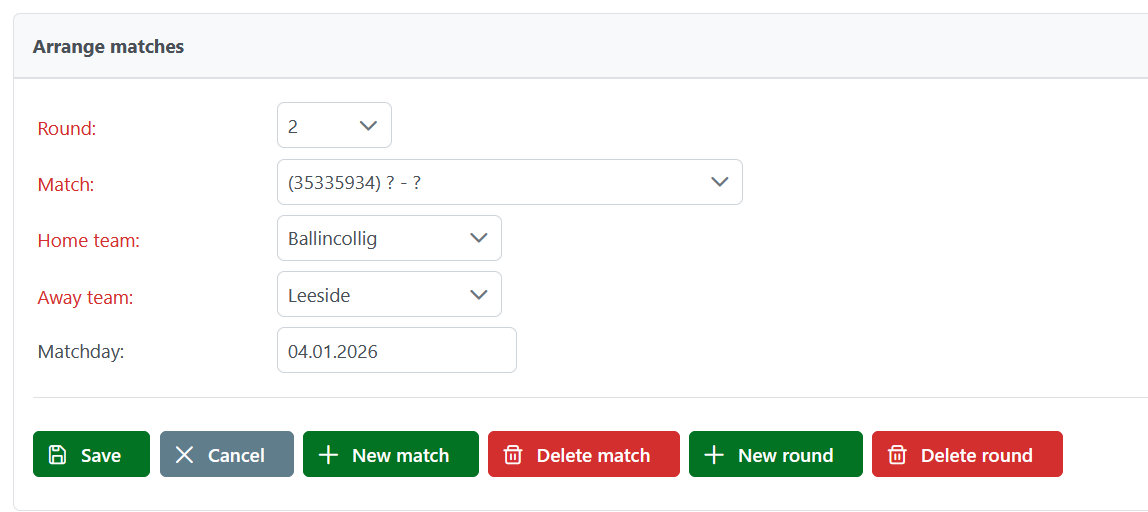Add a match via New match text
Image resolution: width=1148 pixels, height=512 pixels.
point(400,455)
